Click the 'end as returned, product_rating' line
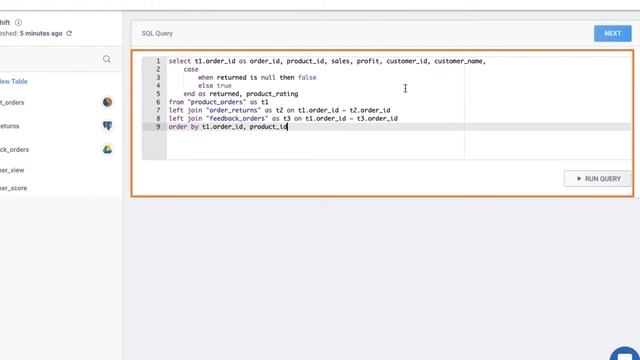The height and width of the screenshot is (360, 640). pos(241,94)
